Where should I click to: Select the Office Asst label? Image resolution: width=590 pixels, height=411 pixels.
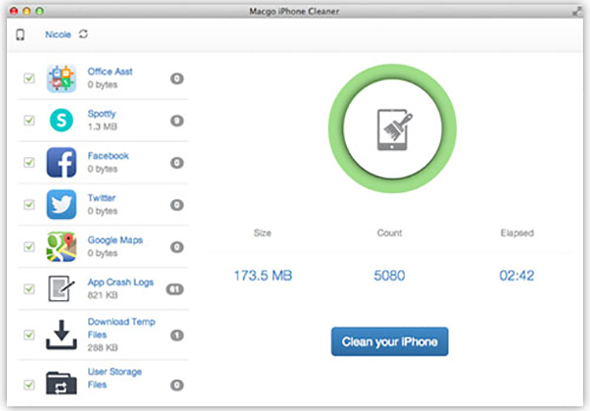point(110,72)
